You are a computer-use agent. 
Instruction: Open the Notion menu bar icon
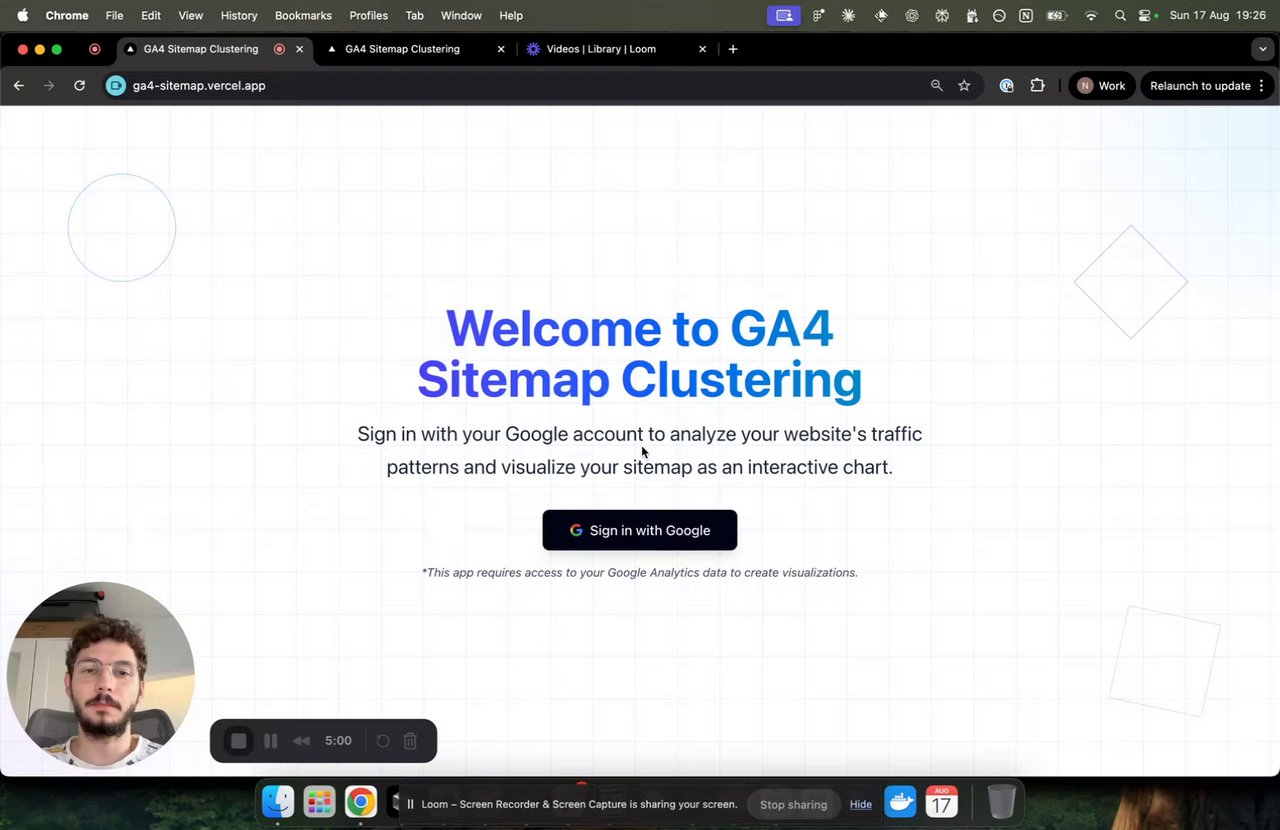click(x=1026, y=15)
